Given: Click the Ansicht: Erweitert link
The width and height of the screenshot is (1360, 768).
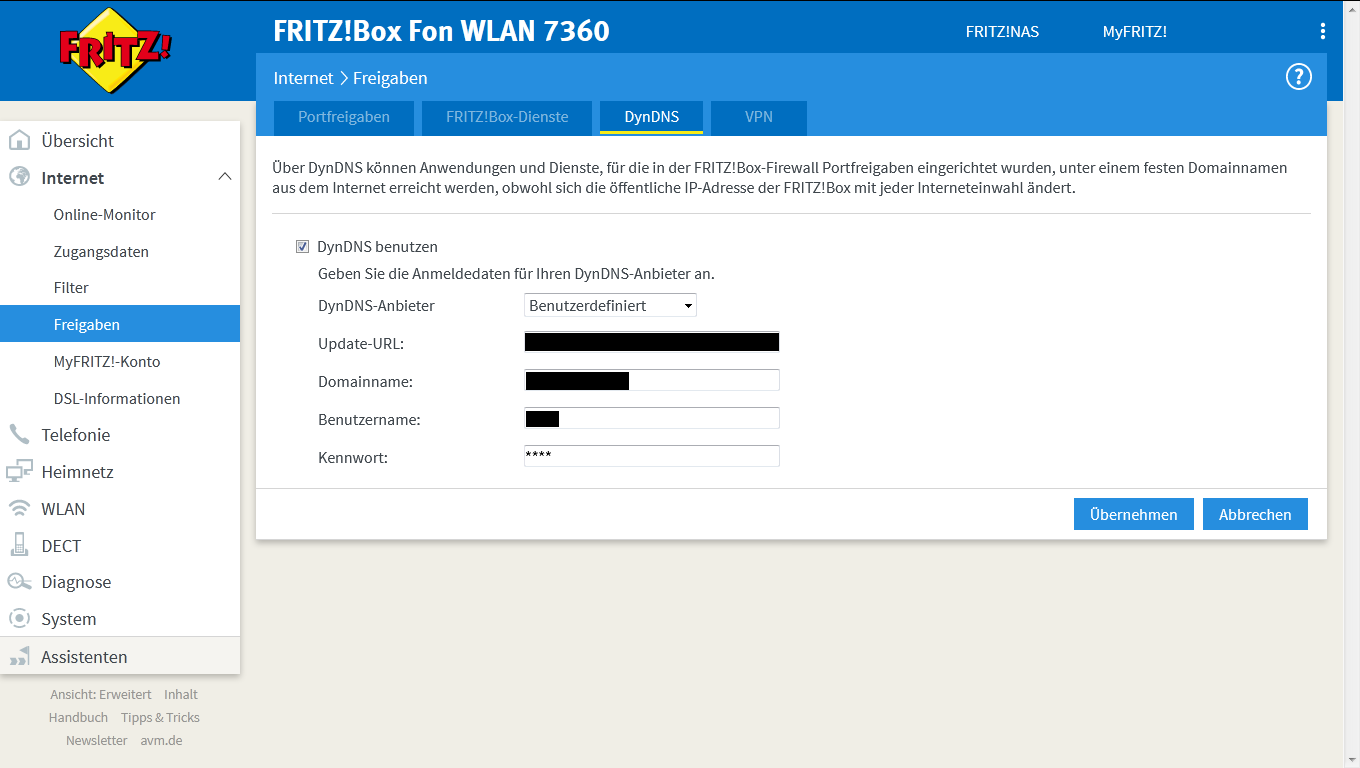Looking at the screenshot, I should pos(101,694).
